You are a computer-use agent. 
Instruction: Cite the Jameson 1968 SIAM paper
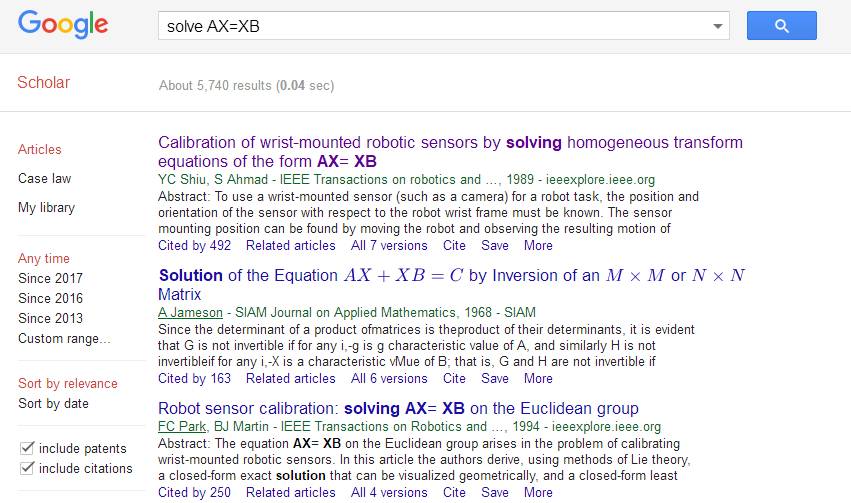click(x=454, y=378)
